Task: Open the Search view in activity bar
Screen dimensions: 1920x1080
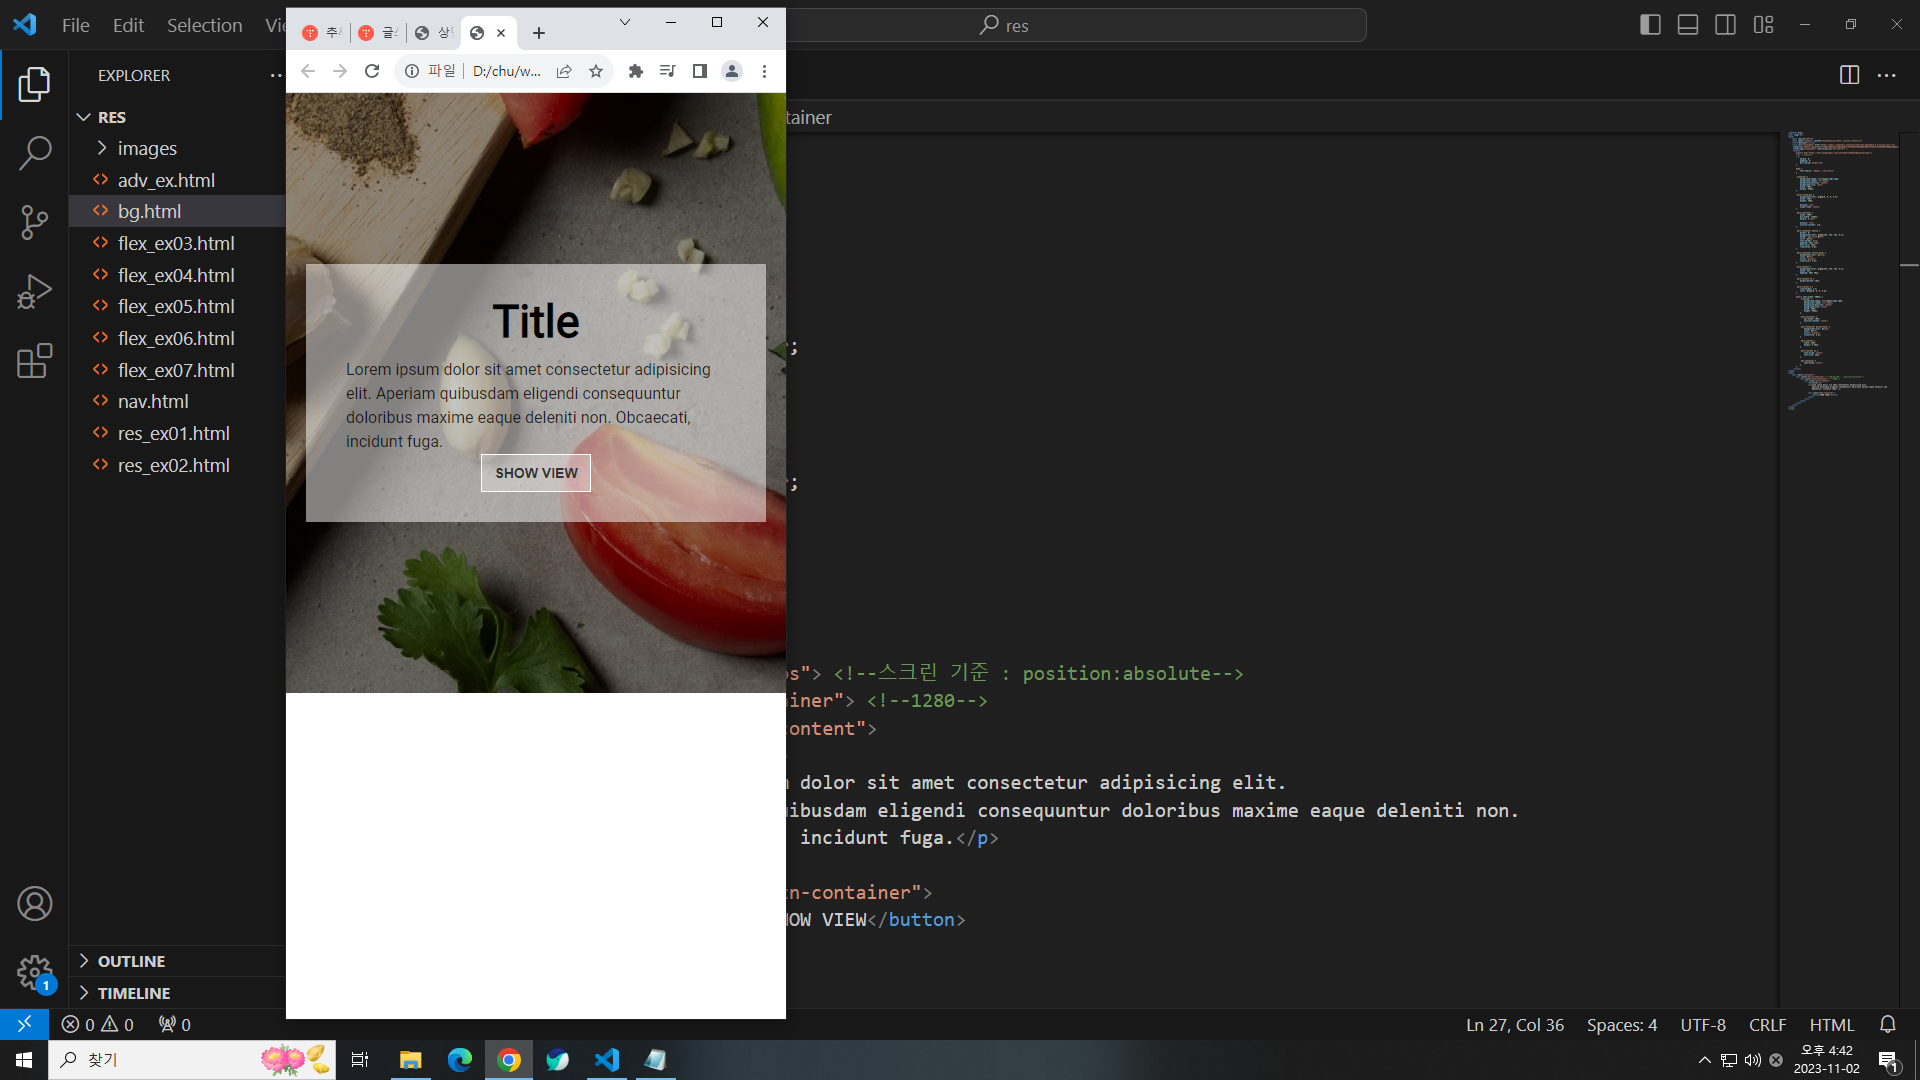Action: (34, 153)
